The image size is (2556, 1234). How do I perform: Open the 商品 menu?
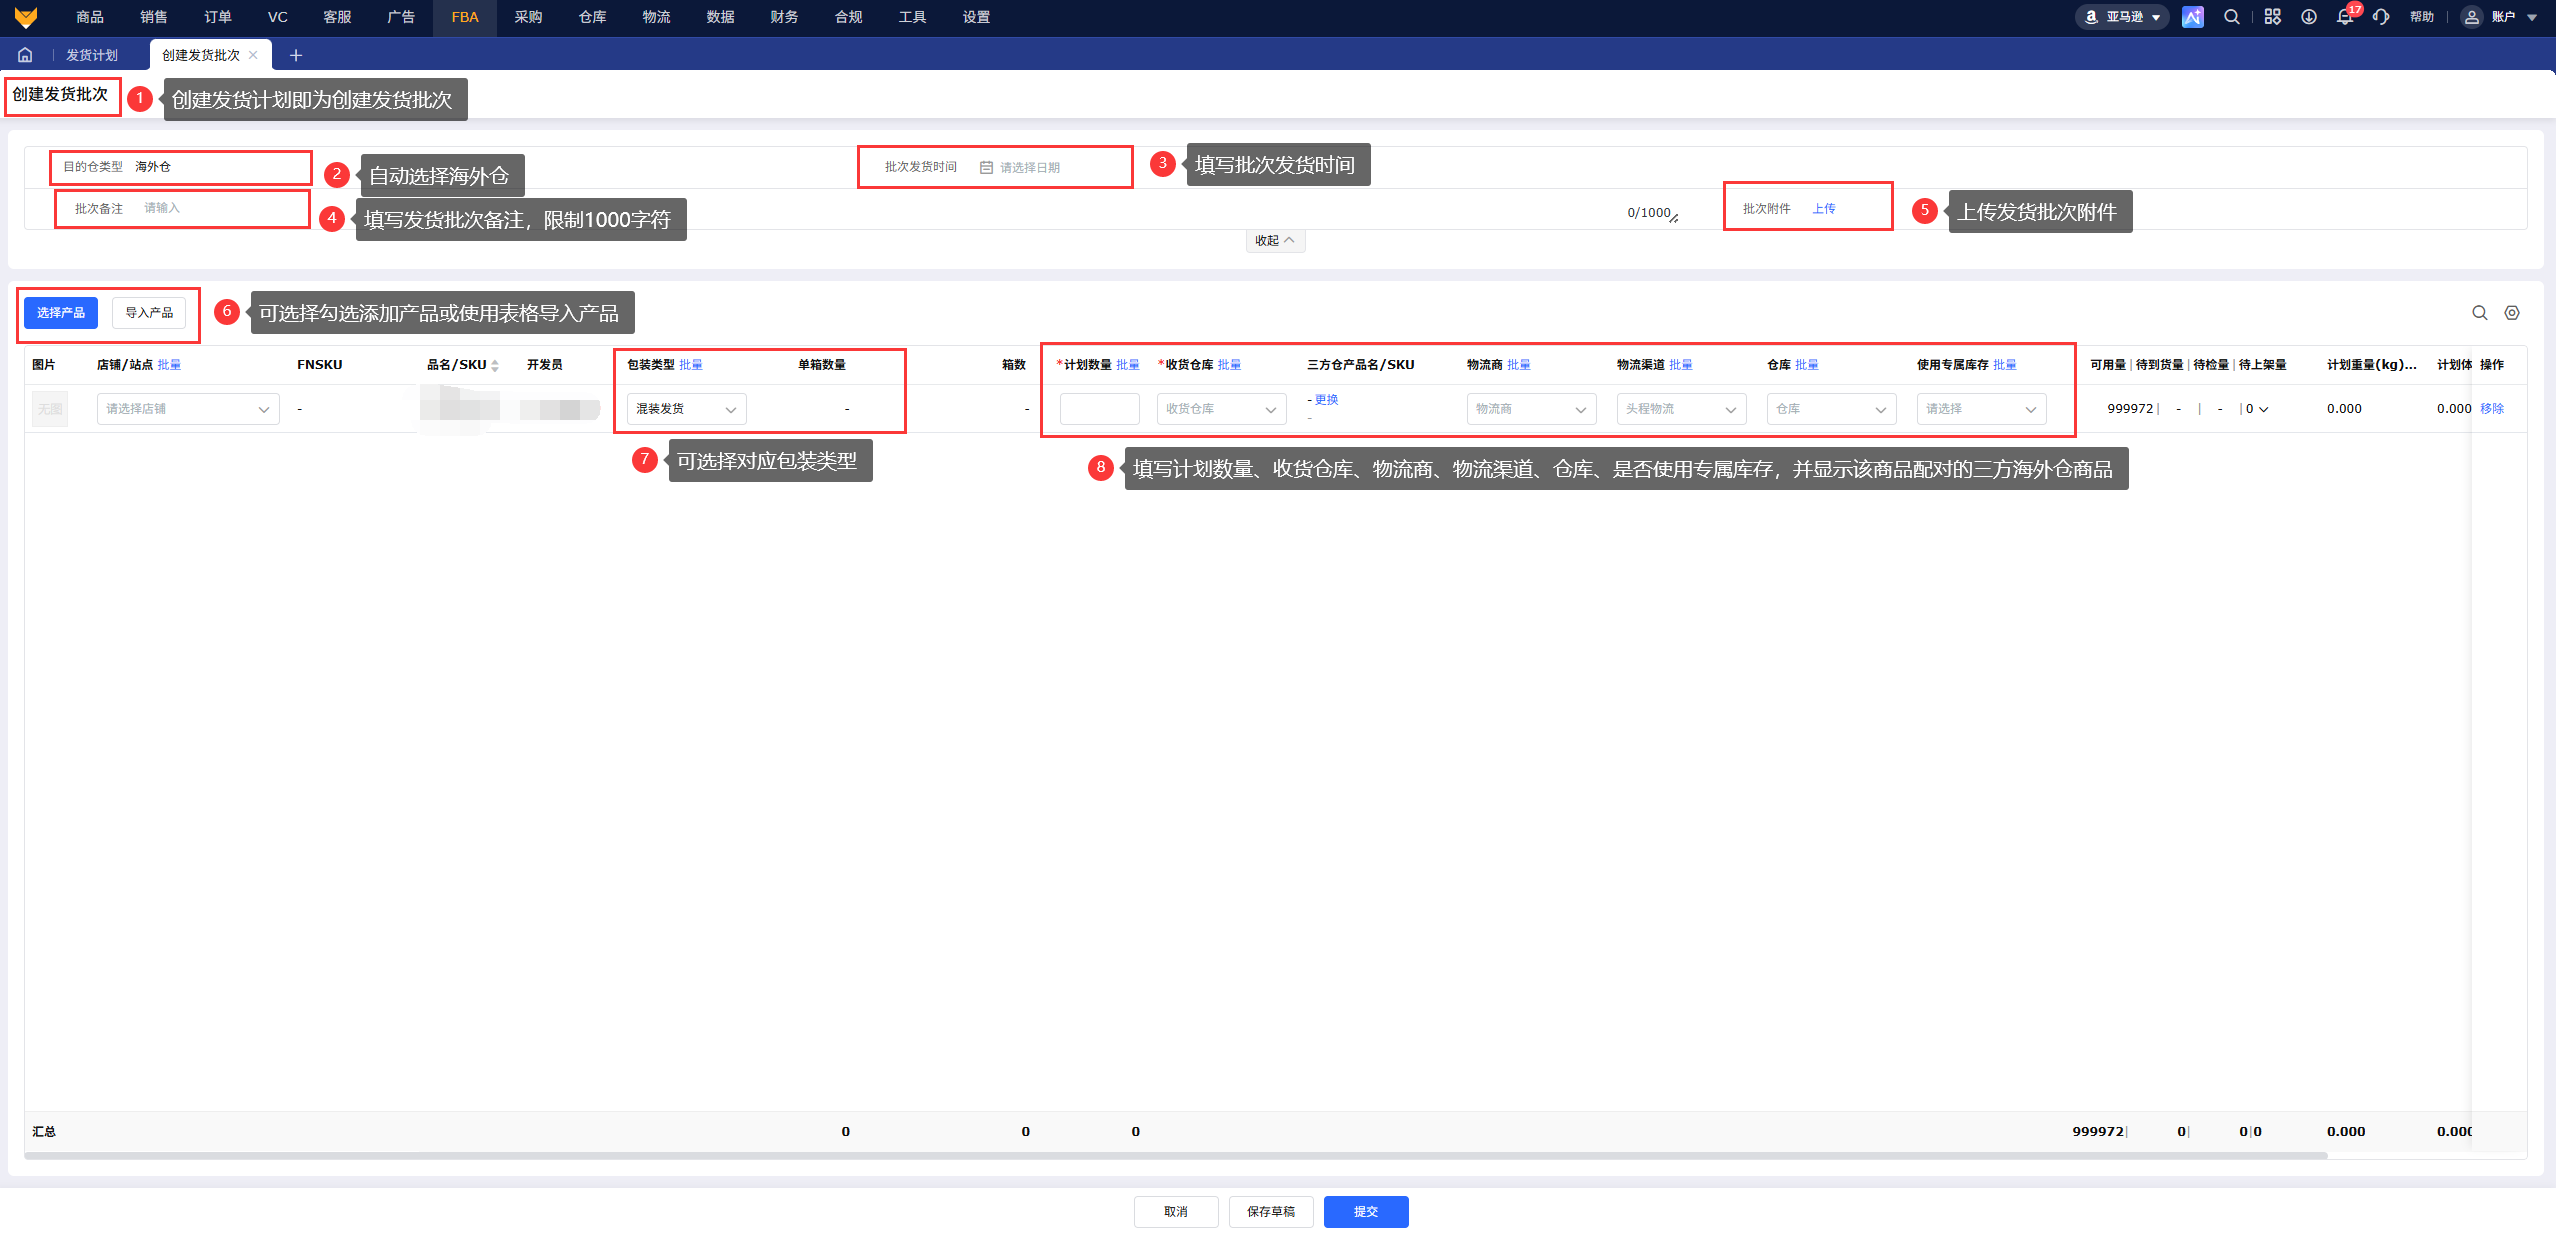pyautogui.click(x=90, y=17)
